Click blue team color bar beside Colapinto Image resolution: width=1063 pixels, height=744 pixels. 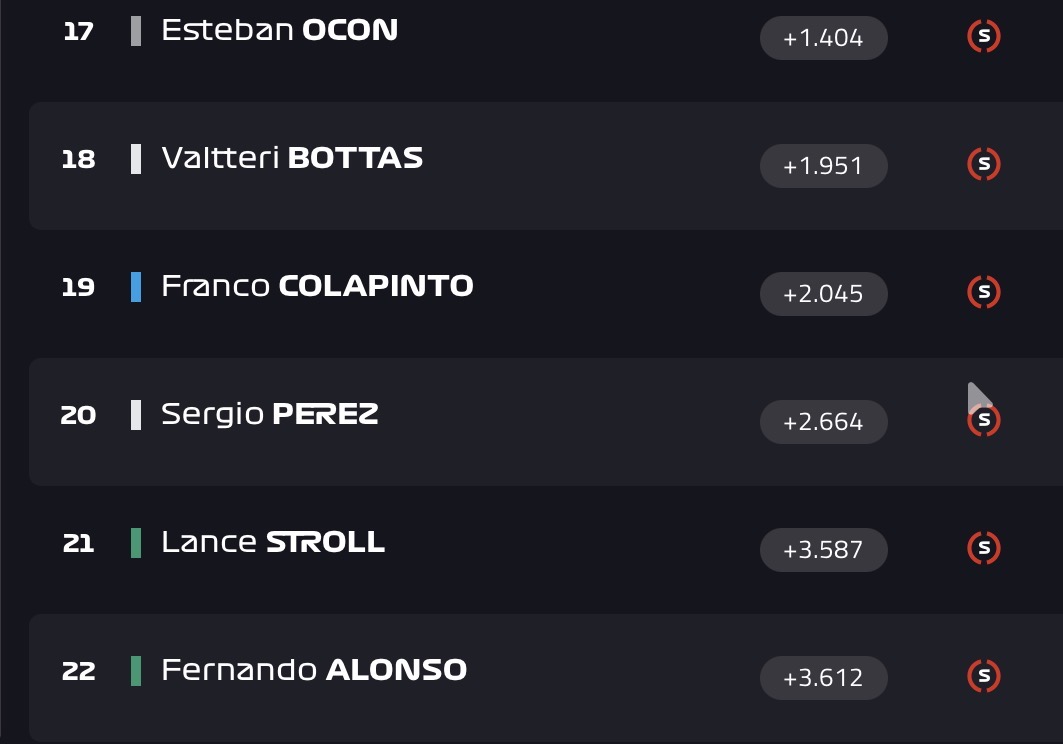click(x=136, y=287)
